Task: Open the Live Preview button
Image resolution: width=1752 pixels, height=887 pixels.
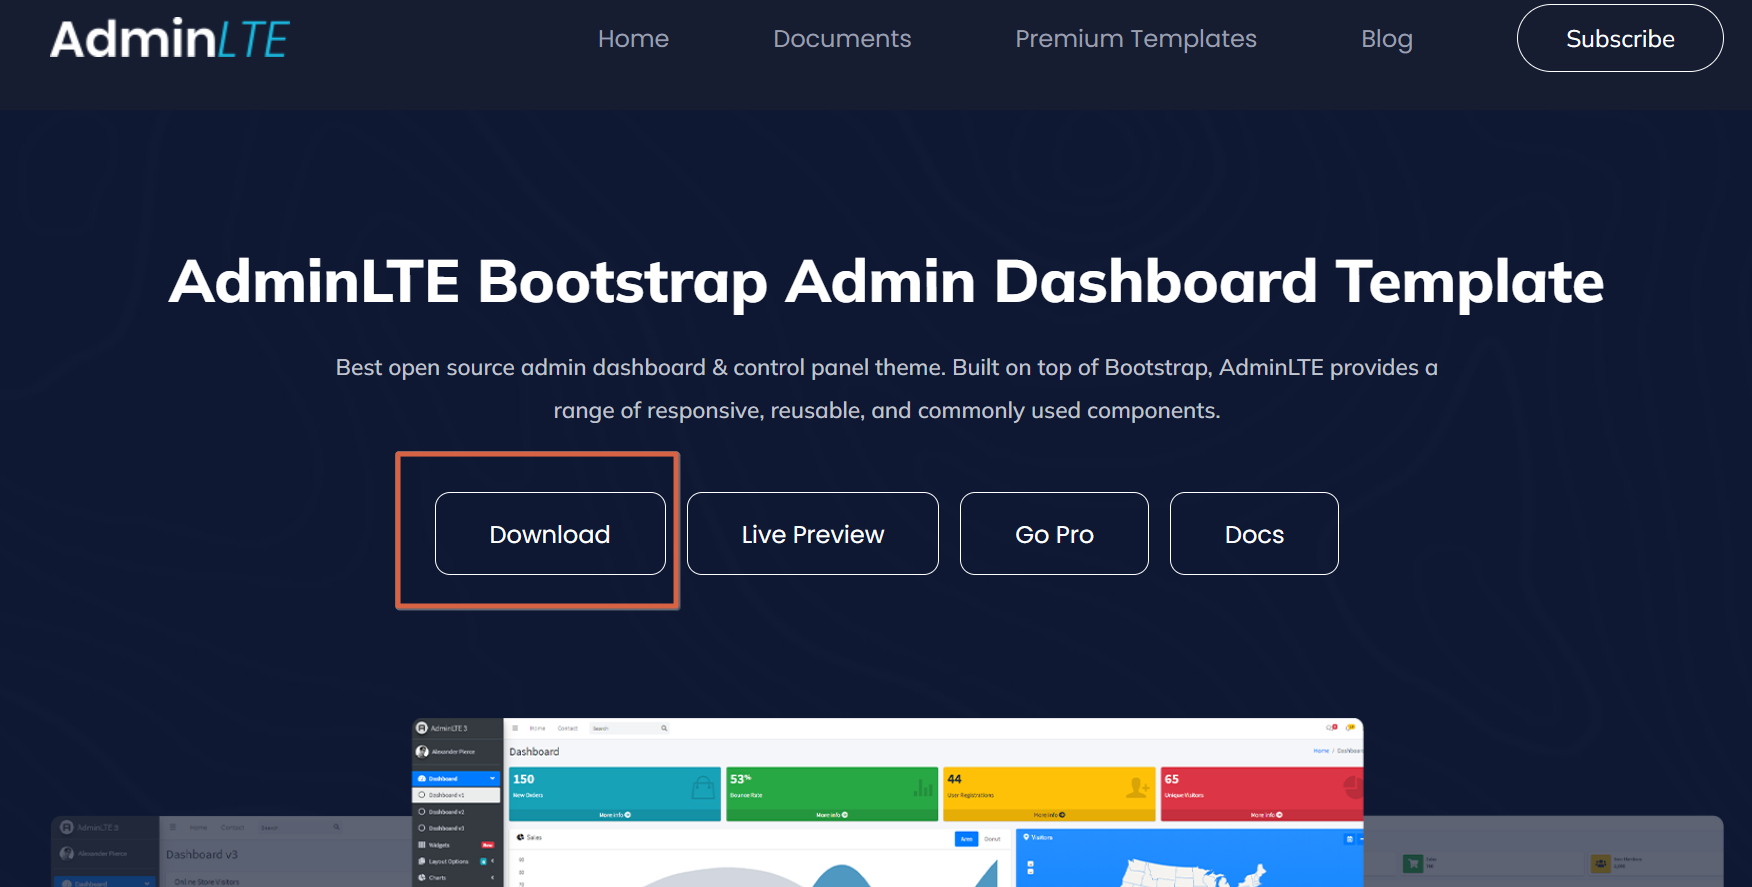Action: click(813, 534)
